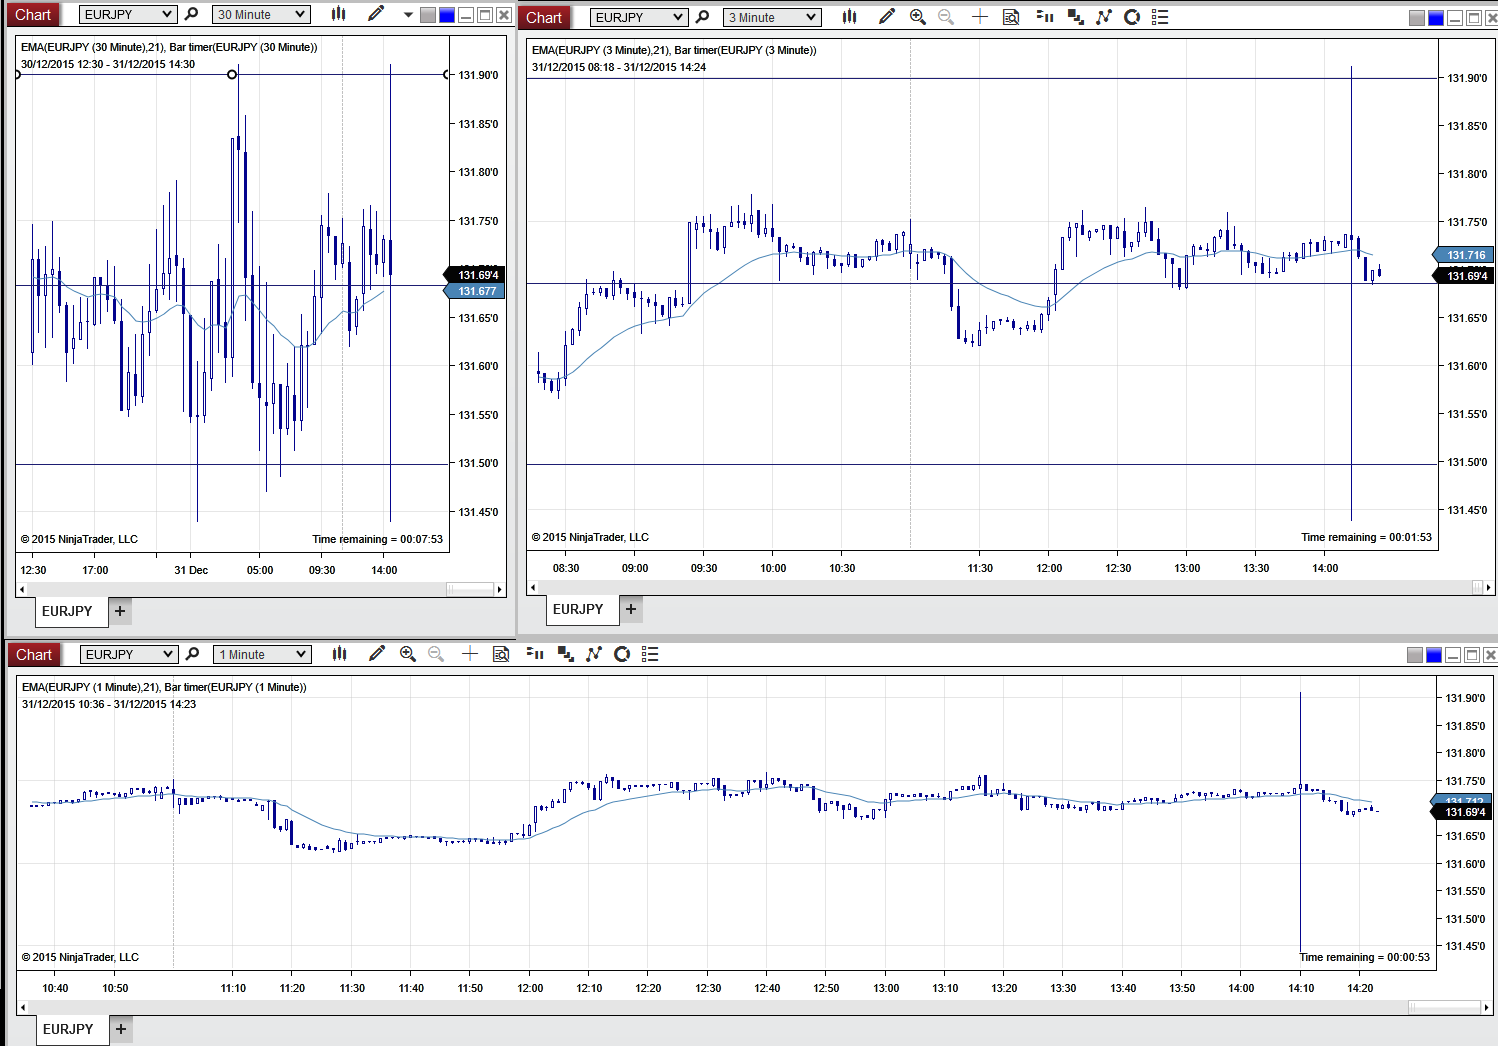
Task: Open the 30 Minute interval dropdown
Action: 261,14
